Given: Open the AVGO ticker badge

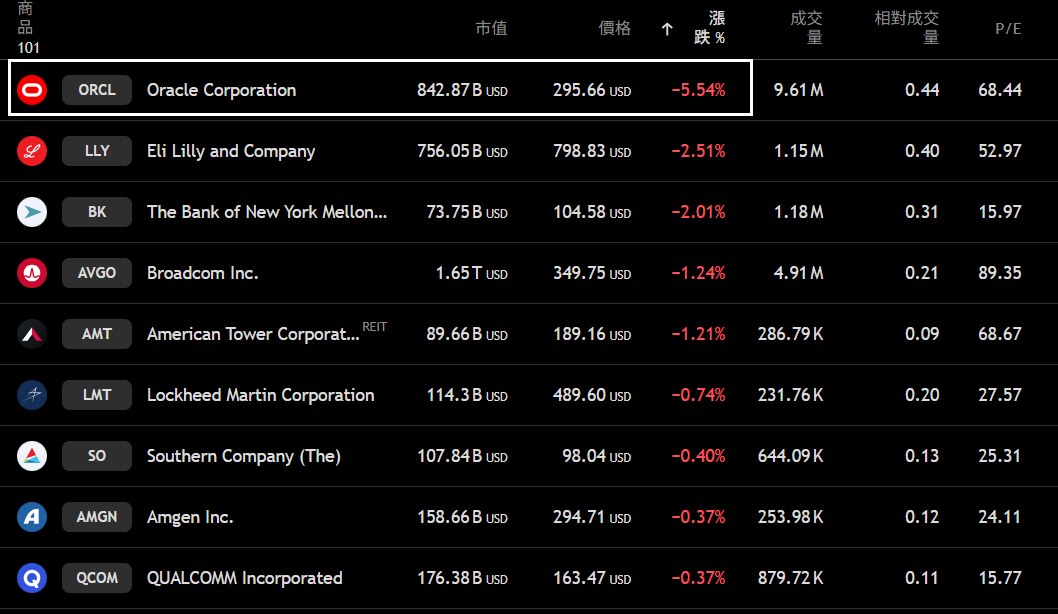Looking at the screenshot, I should coord(97,273).
